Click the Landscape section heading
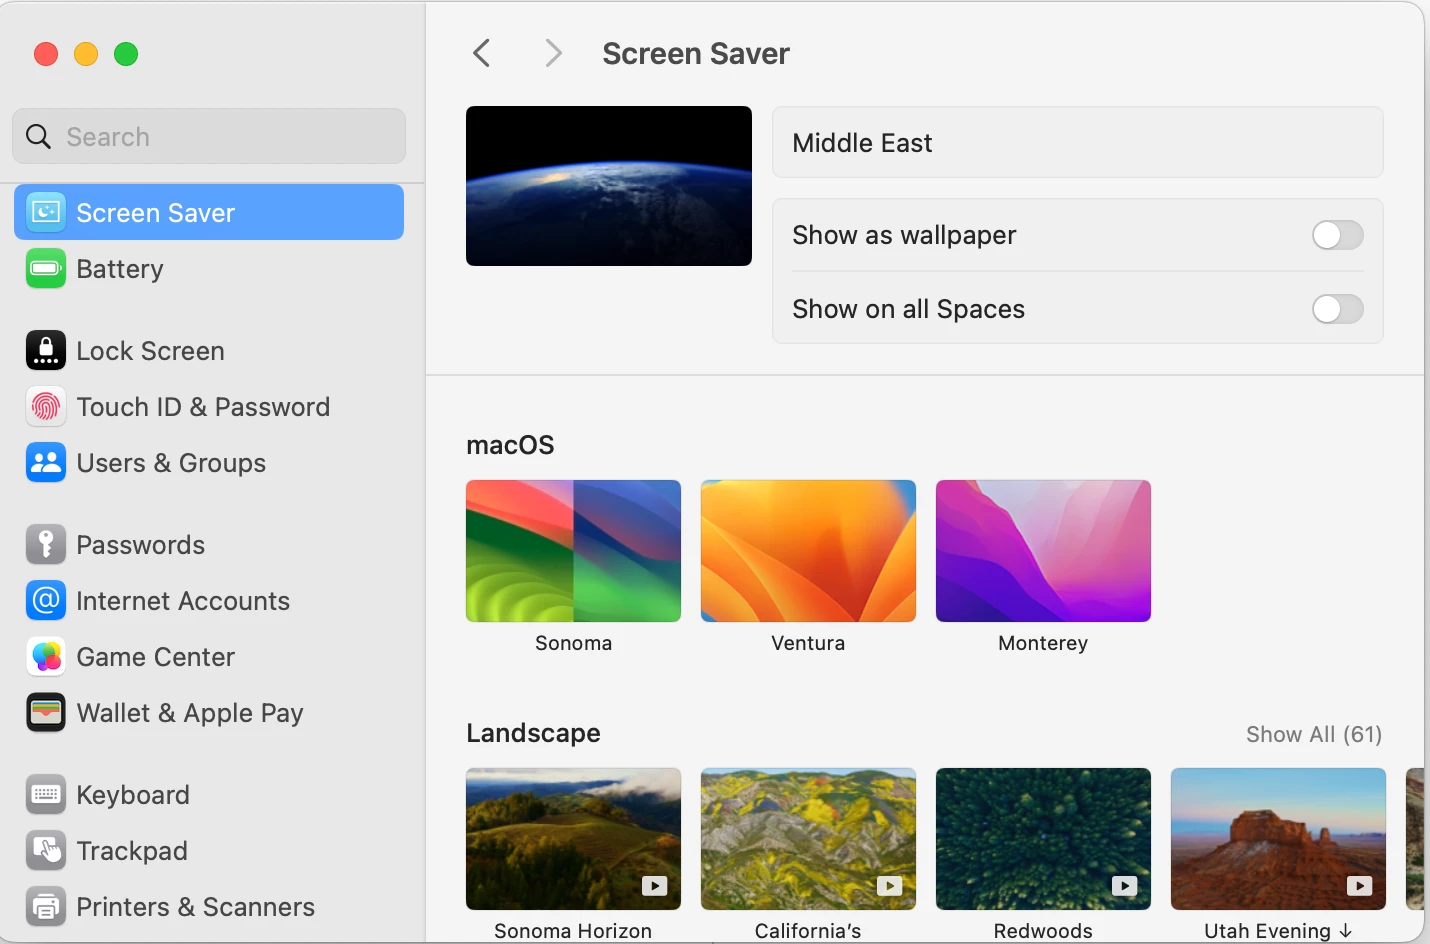Viewport: 1430px width, 944px height. coord(533,733)
